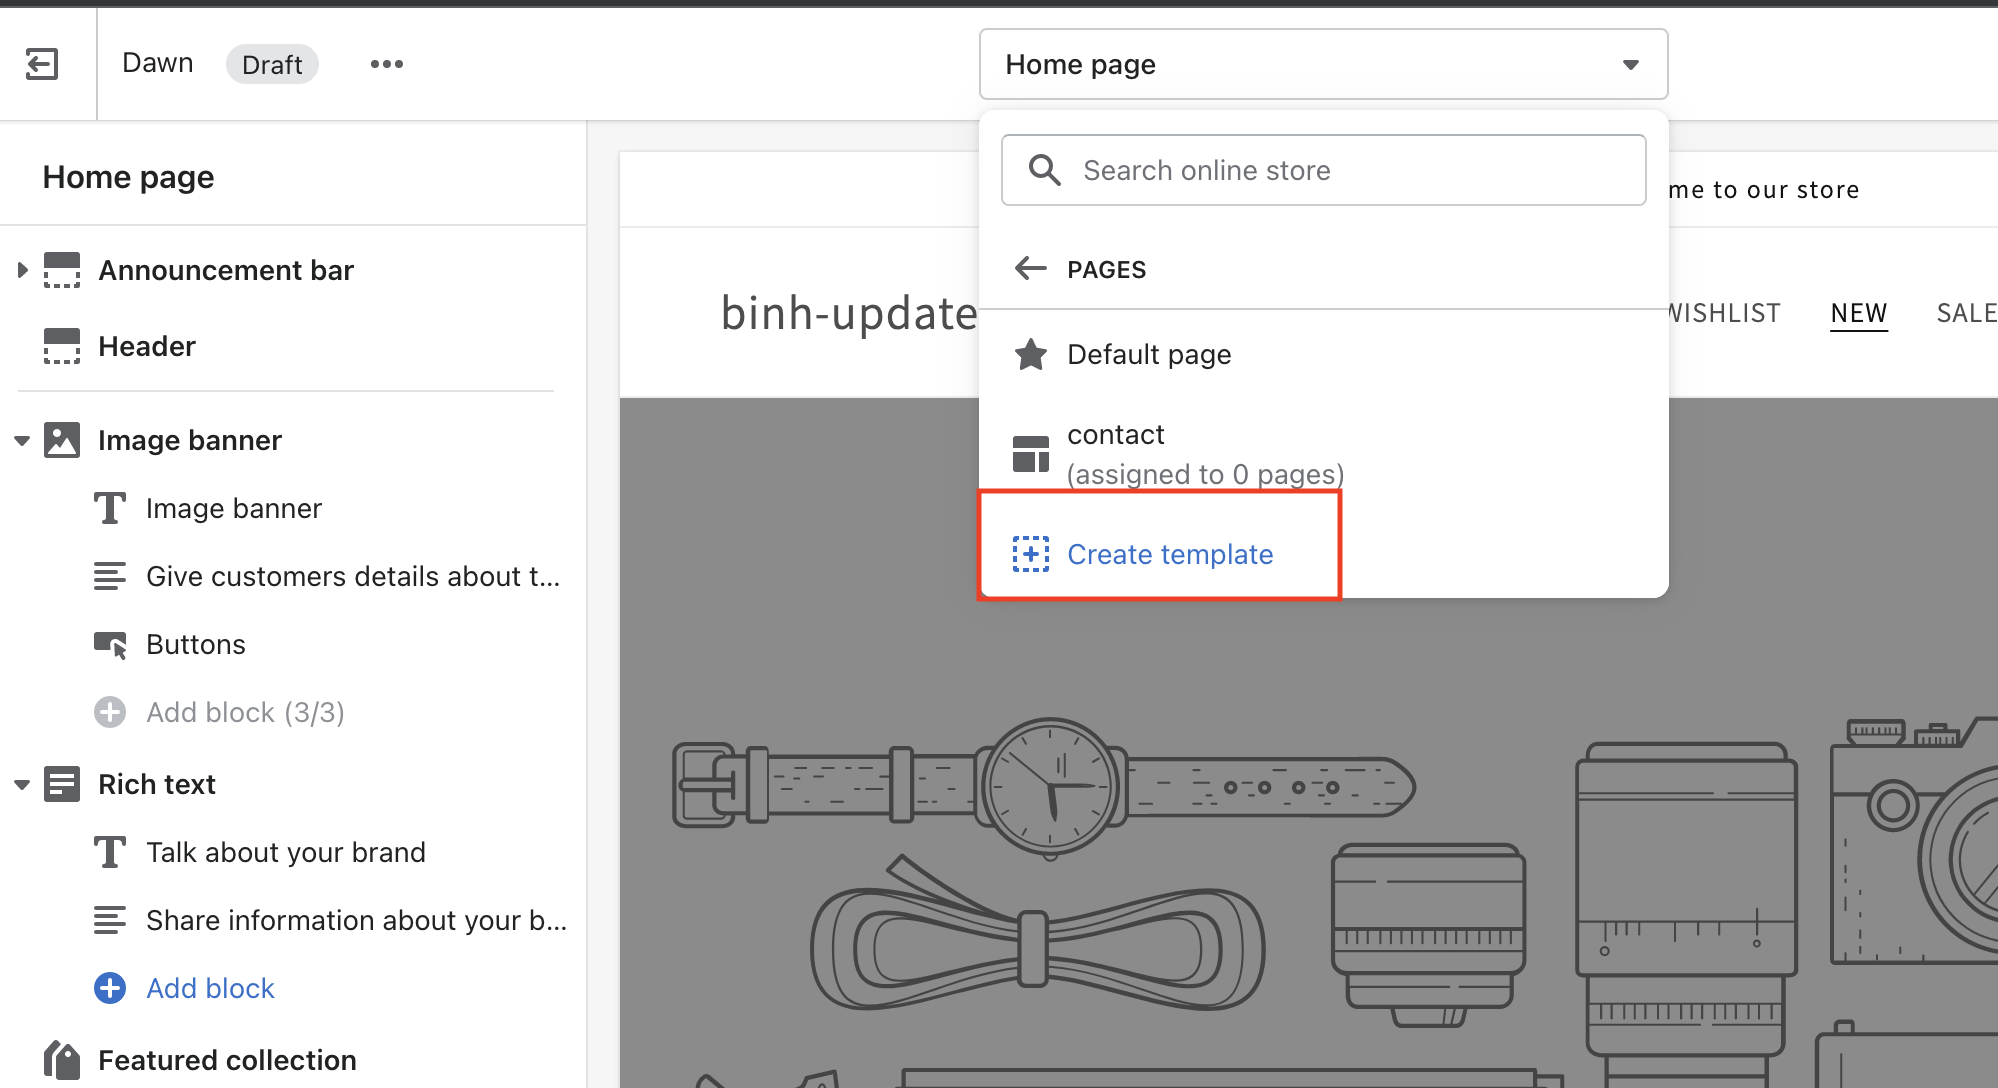Click the exit editor icon
The image size is (1998, 1088).
[42, 64]
